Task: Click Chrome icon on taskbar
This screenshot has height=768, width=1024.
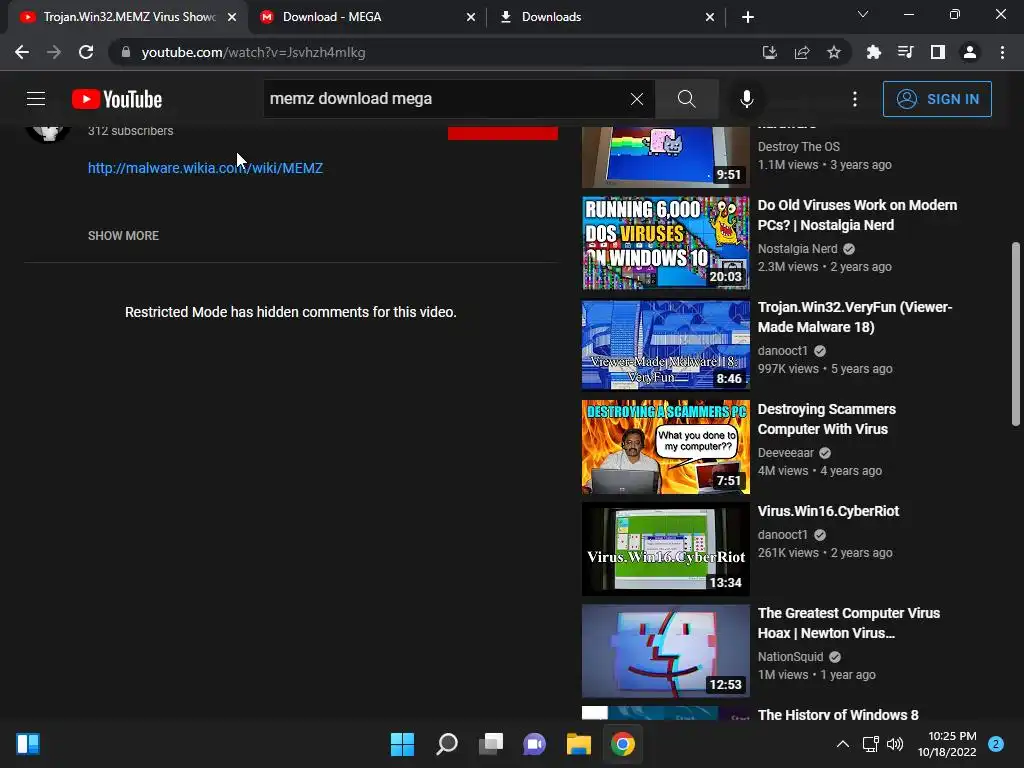Action: pyautogui.click(x=622, y=744)
